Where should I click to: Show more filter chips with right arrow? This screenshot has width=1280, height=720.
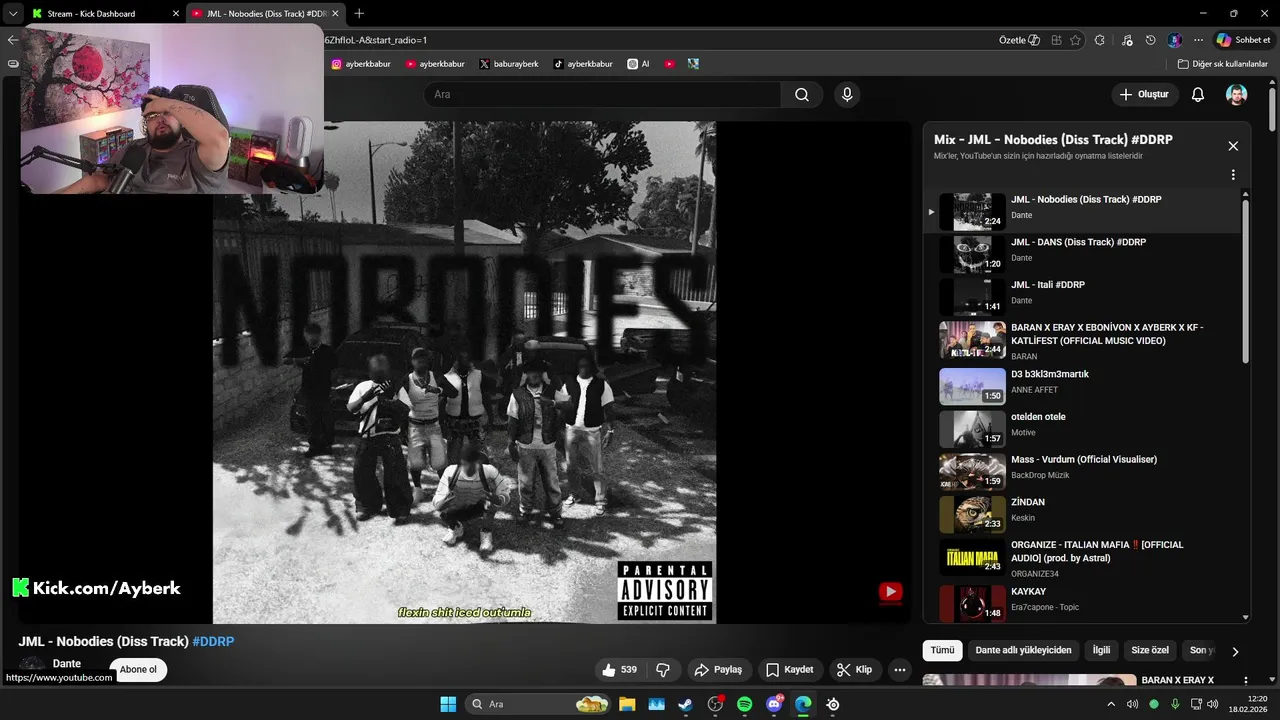coord(1235,652)
